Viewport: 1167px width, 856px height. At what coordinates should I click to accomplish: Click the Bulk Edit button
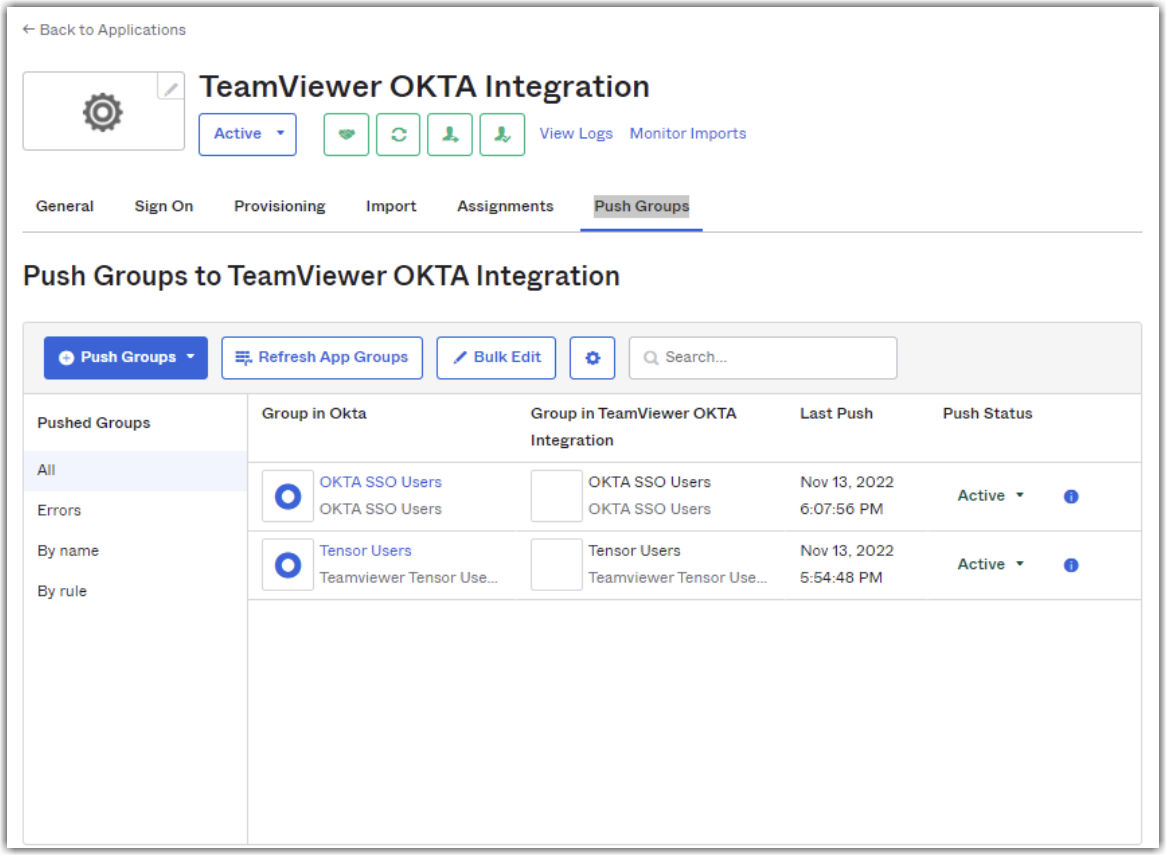(x=496, y=358)
